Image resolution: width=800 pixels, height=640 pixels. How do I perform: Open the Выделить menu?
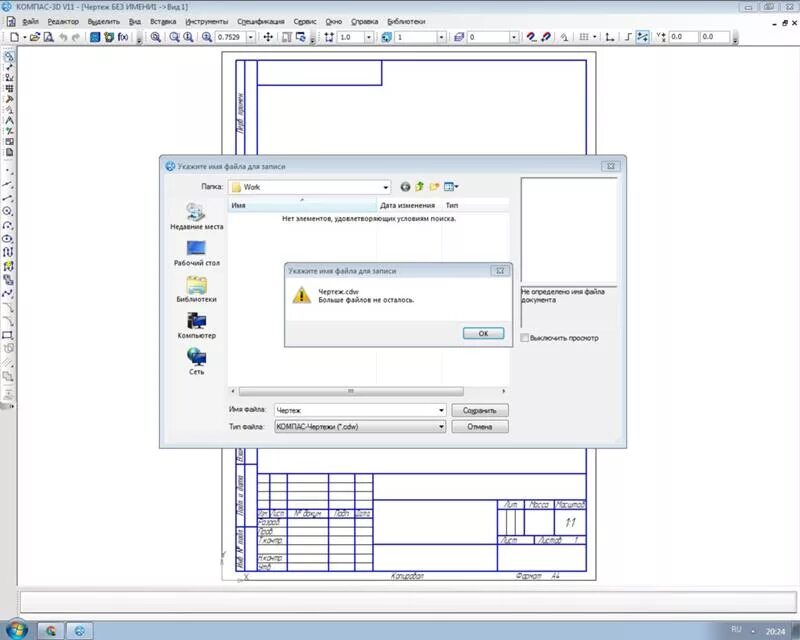click(x=104, y=21)
